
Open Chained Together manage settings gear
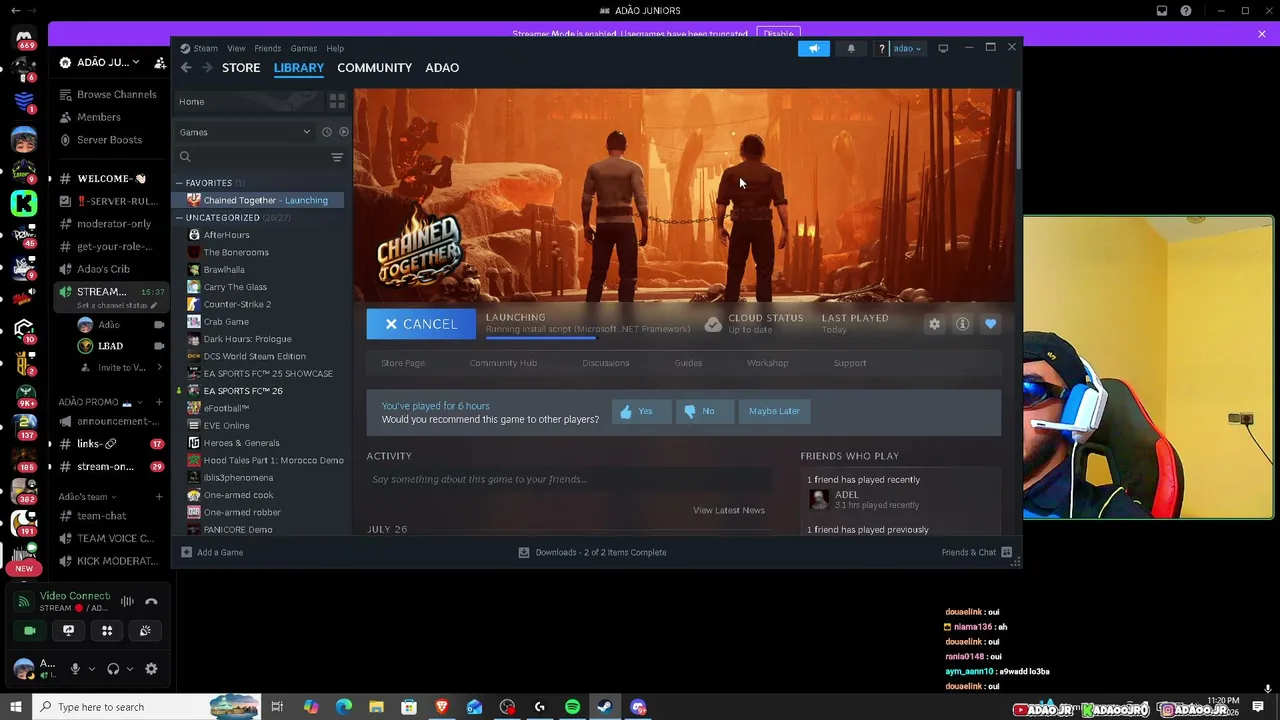point(934,324)
